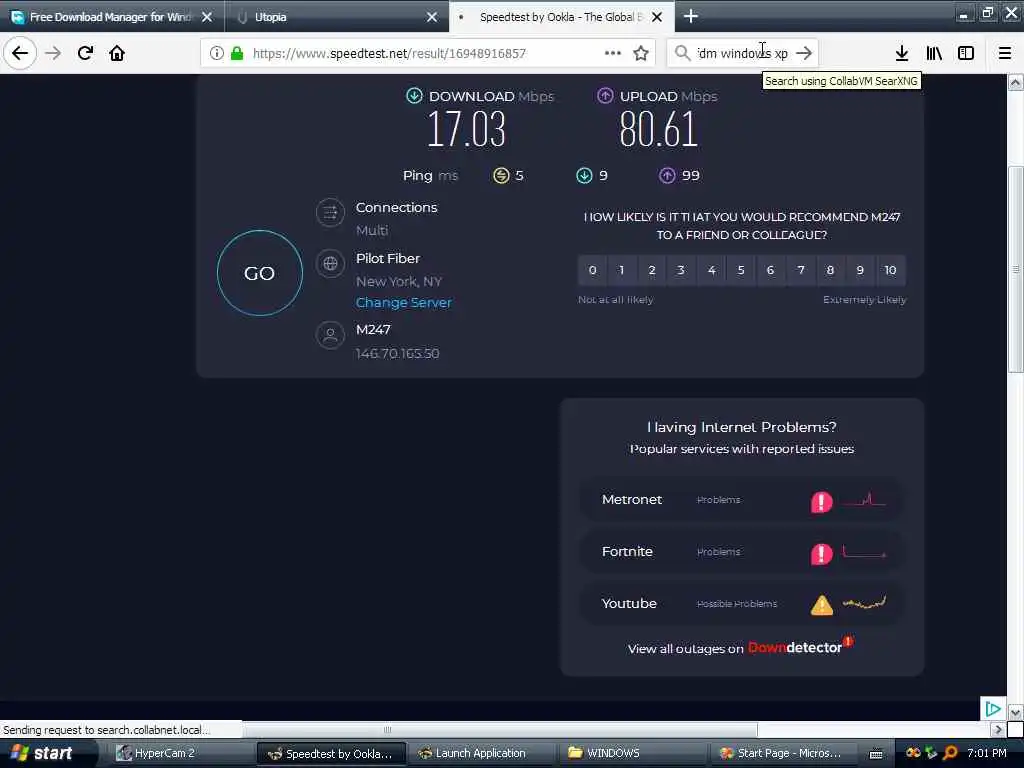Viewport: 1024px width, 768px height.
Task: Close the Free Download Manager tab
Action: tap(207, 17)
